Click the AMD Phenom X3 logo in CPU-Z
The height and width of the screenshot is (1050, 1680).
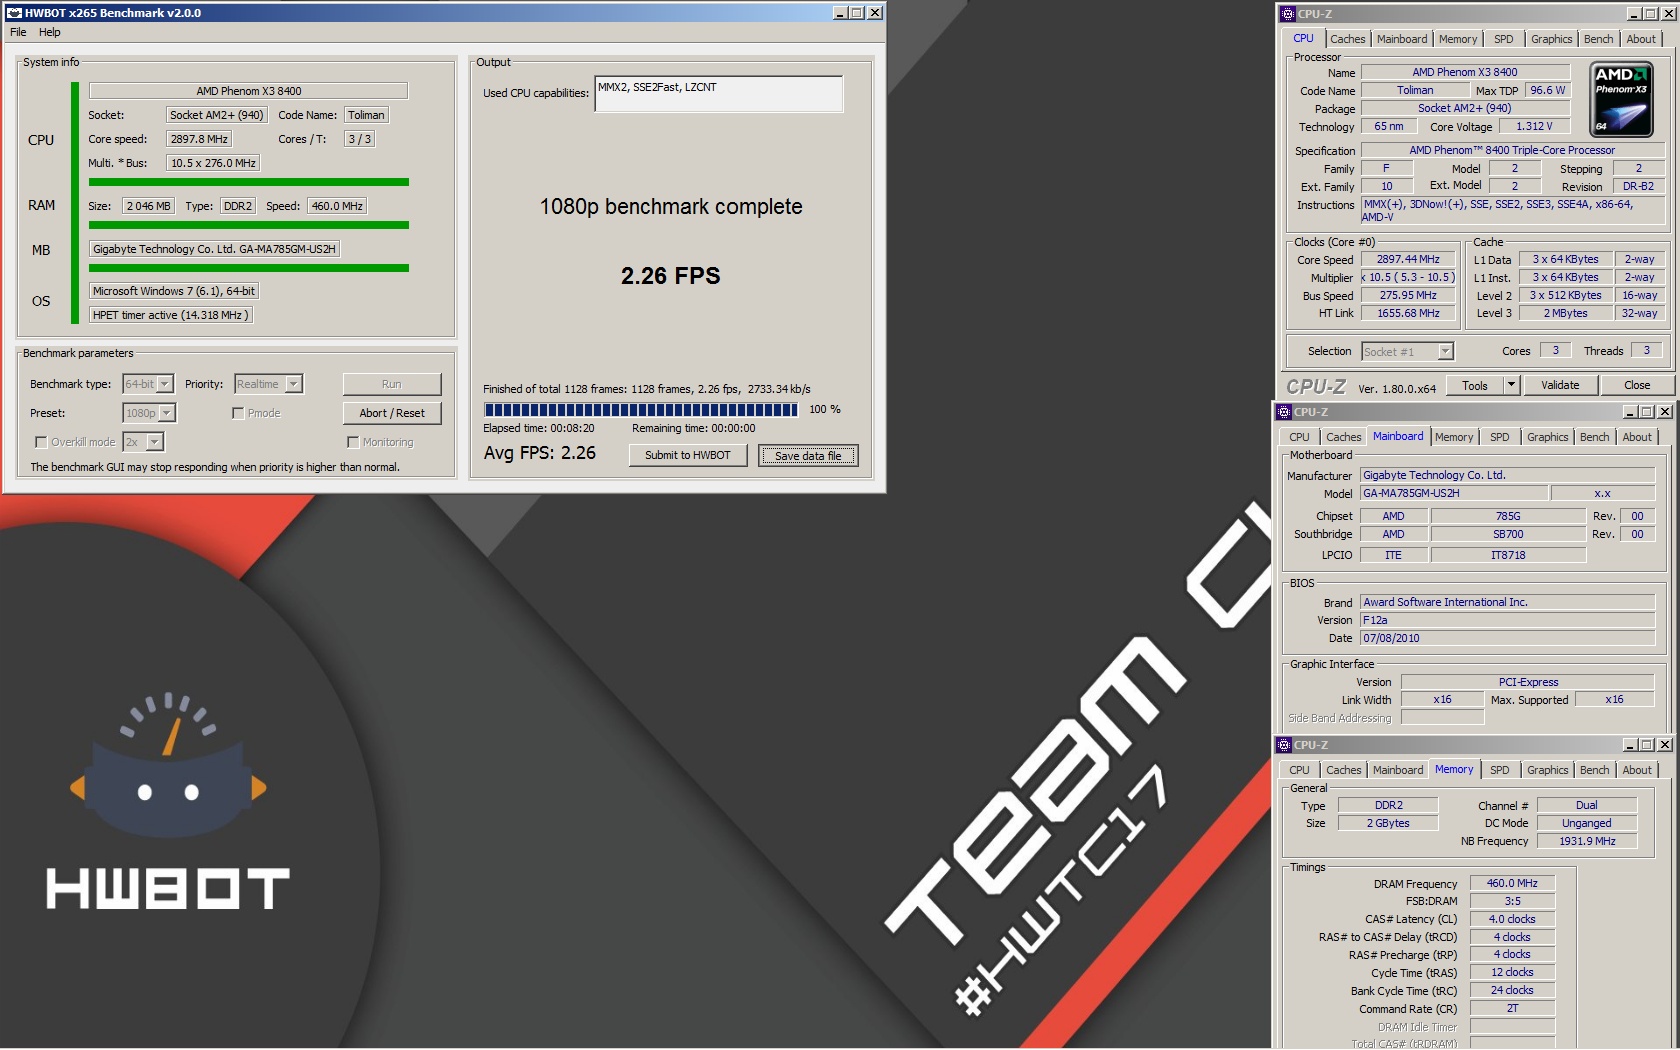pyautogui.click(x=1620, y=99)
